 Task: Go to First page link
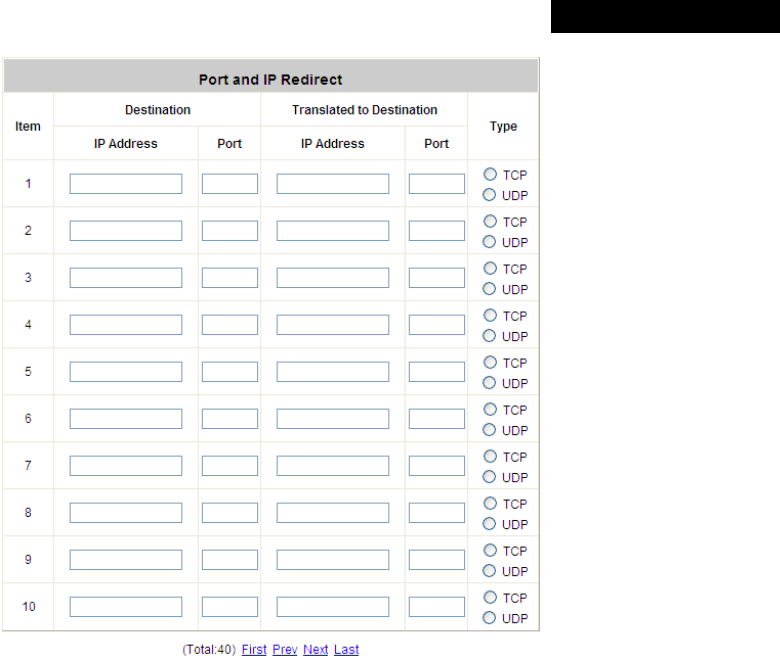tap(254, 650)
